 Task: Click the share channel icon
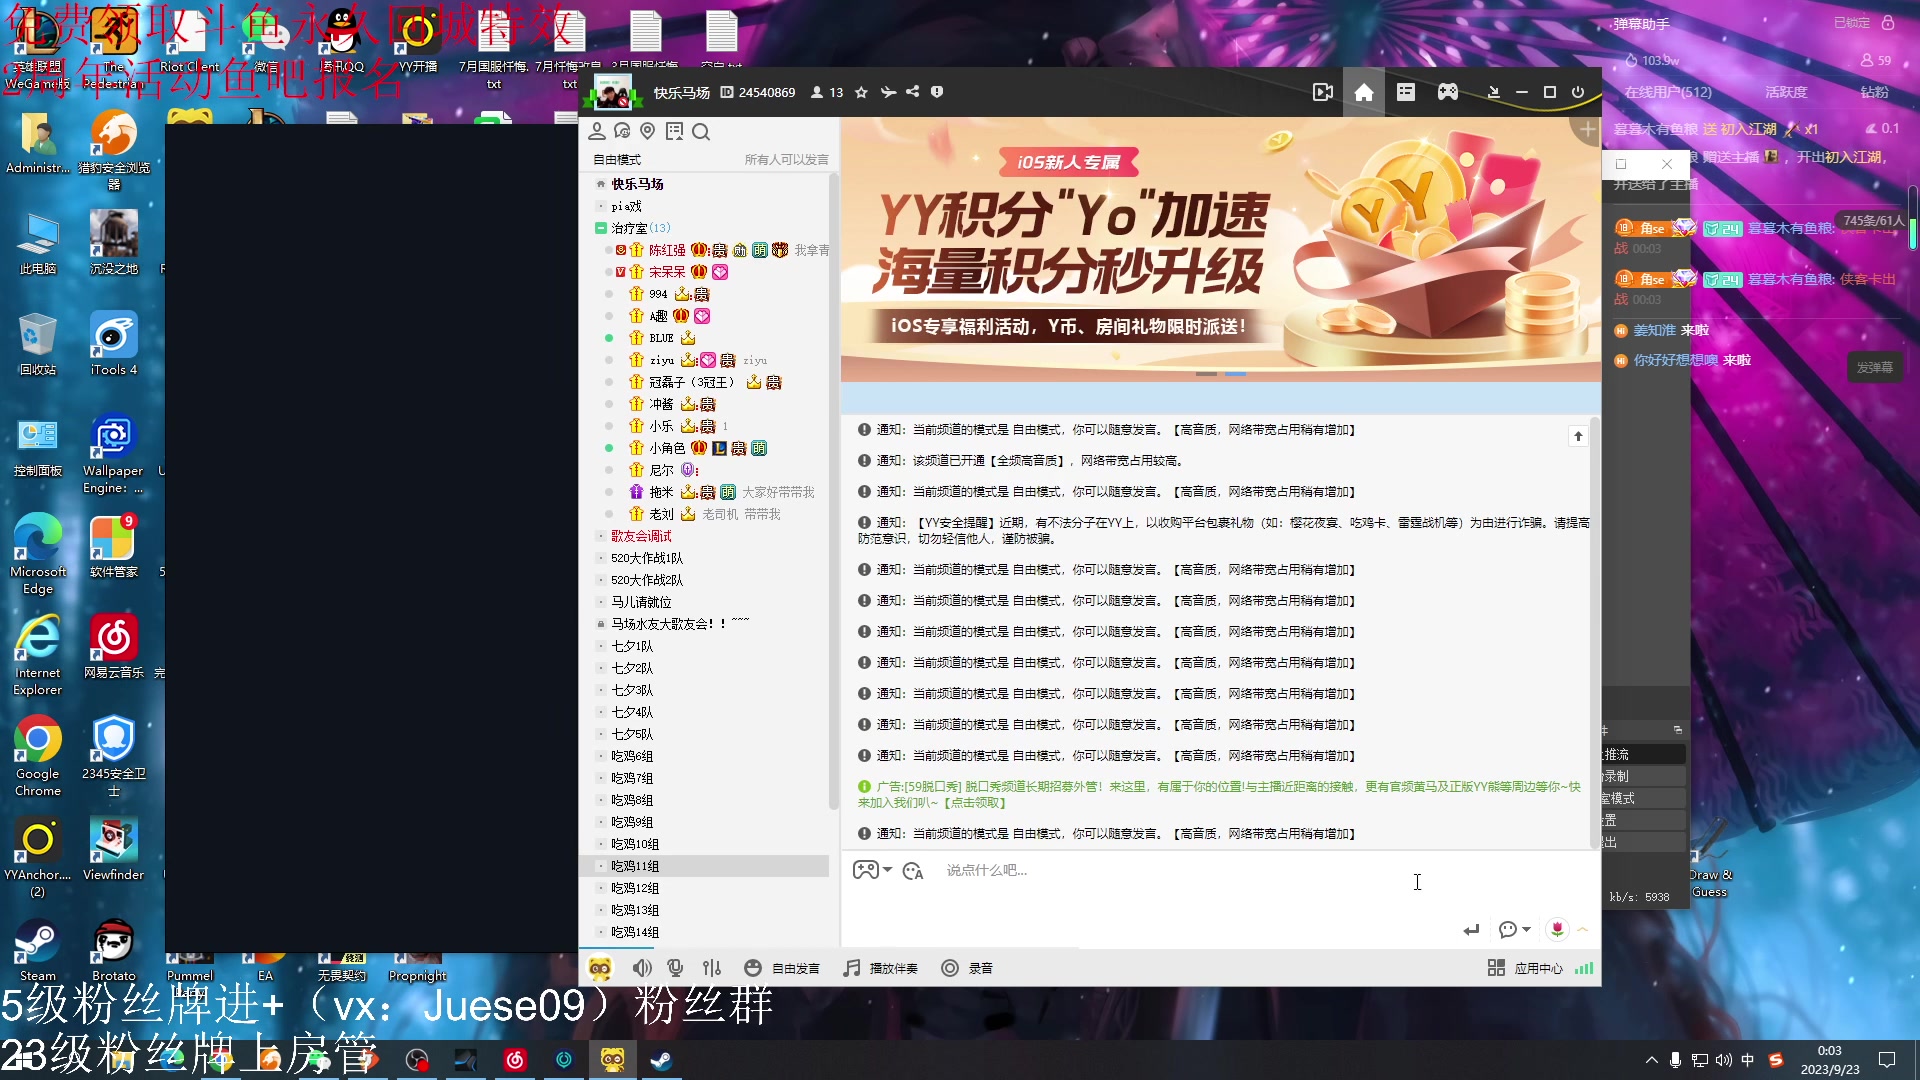(x=912, y=92)
